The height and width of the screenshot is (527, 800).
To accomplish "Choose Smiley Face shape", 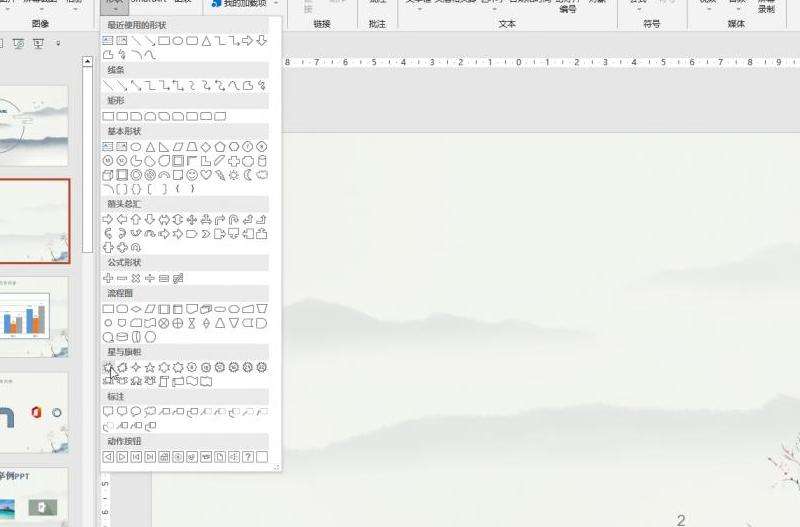I will pos(192,175).
